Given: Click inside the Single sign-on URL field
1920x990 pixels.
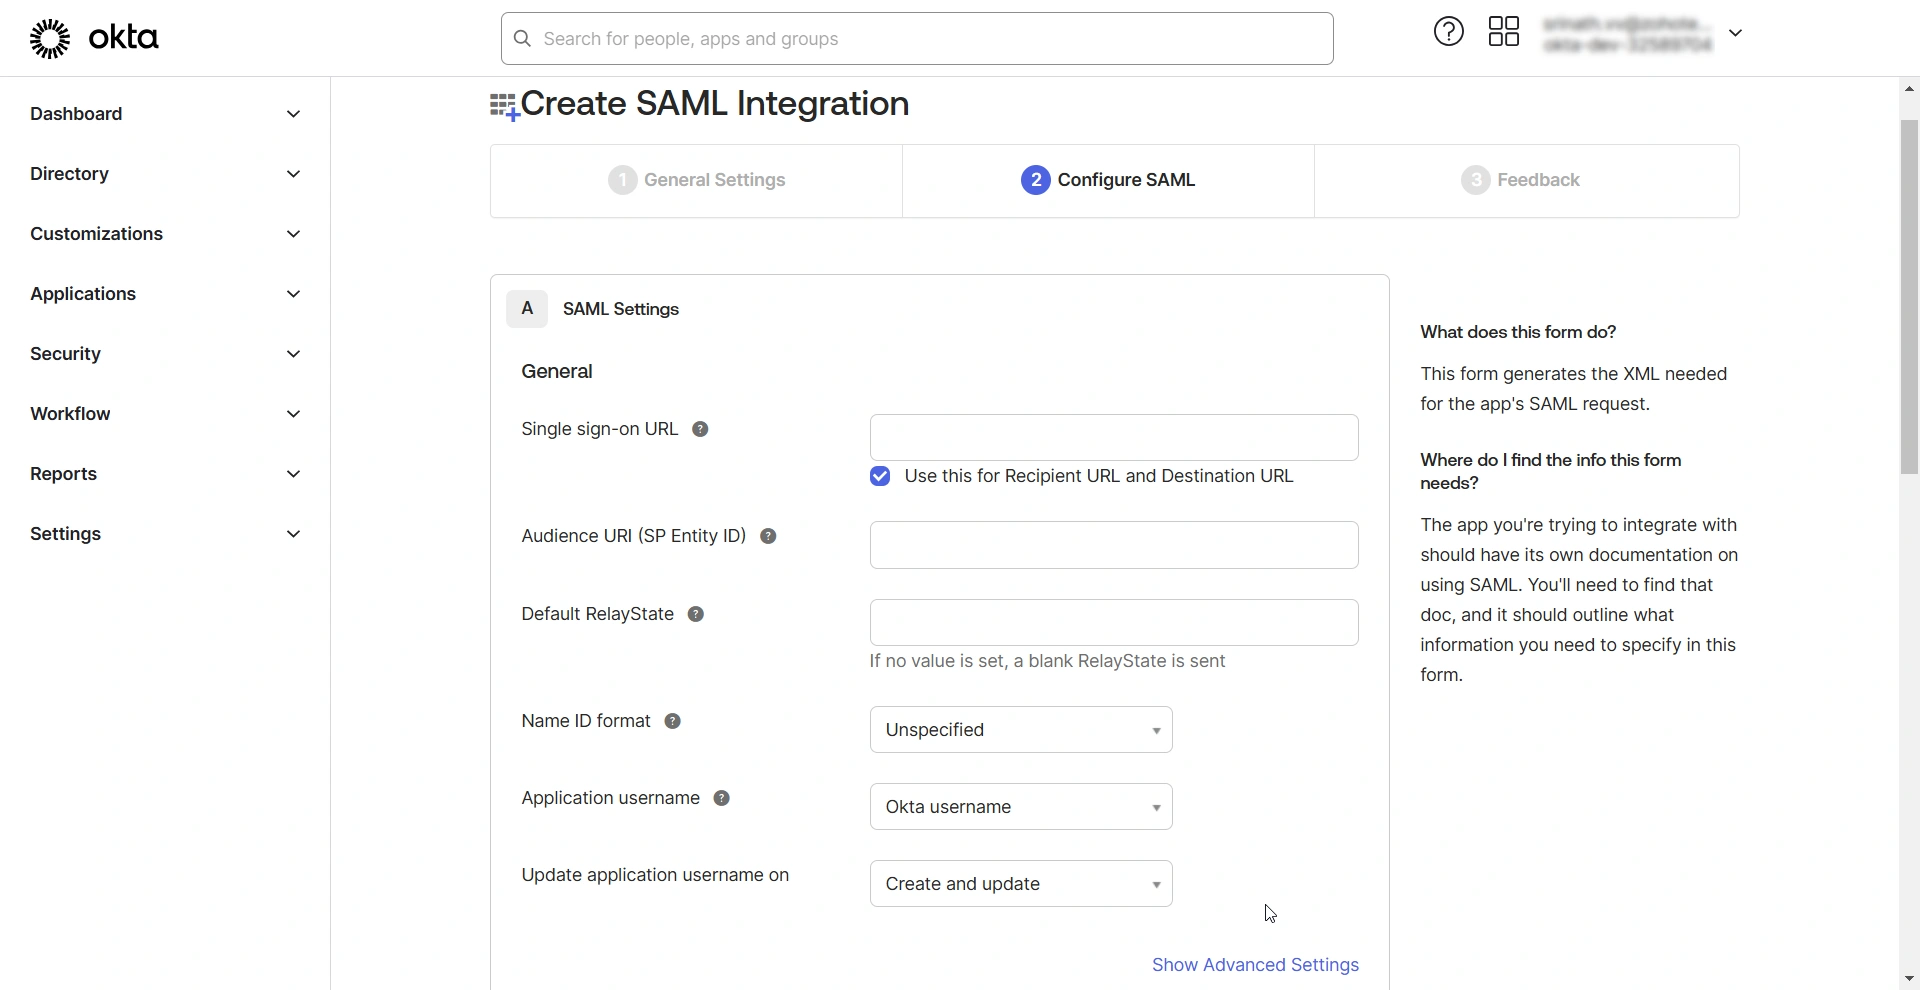Looking at the screenshot, I should (x=1113, y=437).
